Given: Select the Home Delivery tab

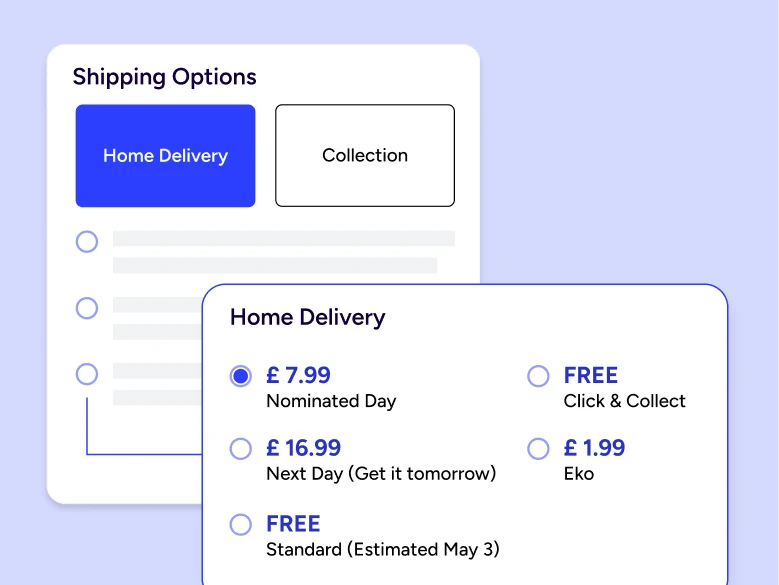Looking at the screenshot, I should 165,156.
